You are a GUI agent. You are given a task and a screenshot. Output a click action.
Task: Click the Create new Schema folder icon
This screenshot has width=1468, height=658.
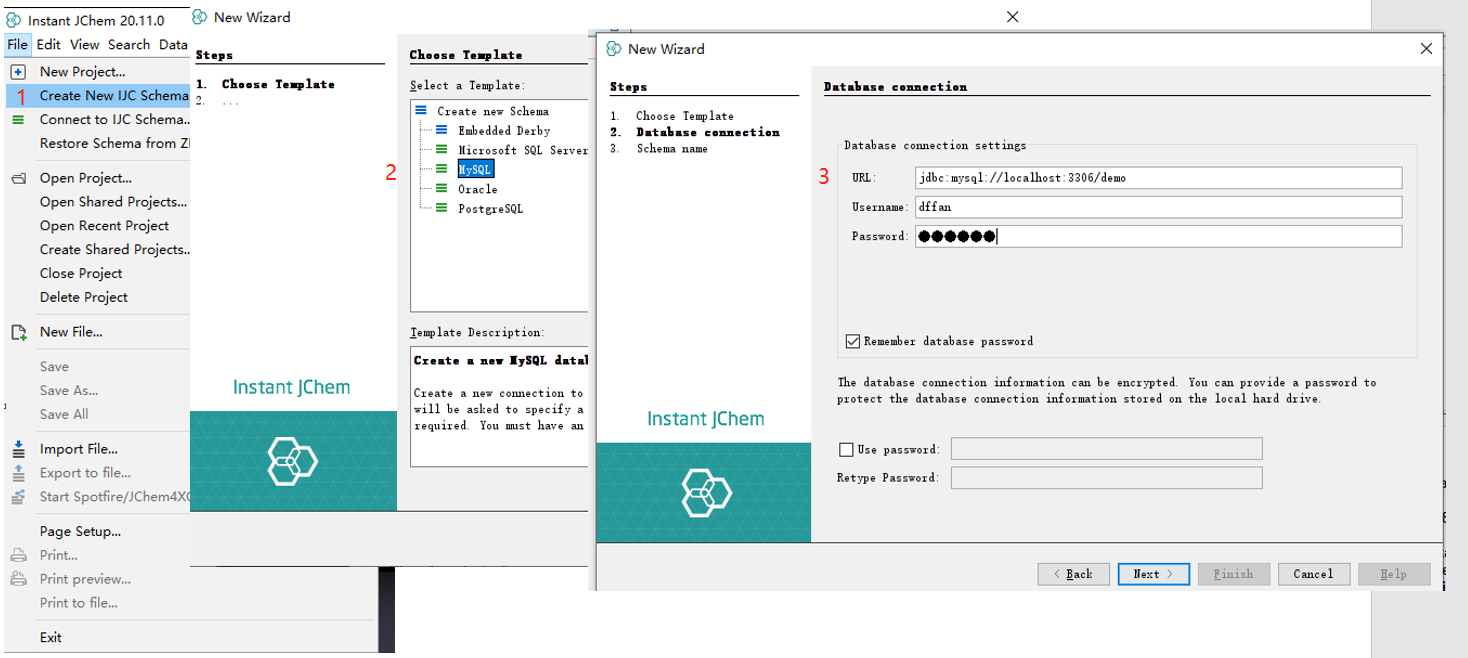pos(421,111)
